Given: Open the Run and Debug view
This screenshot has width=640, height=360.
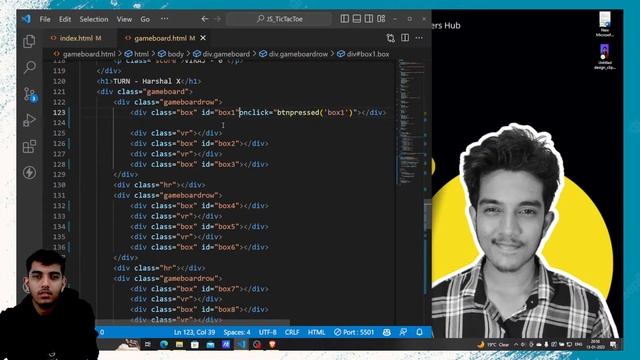Looking at the screenshot, I should 29,120.
